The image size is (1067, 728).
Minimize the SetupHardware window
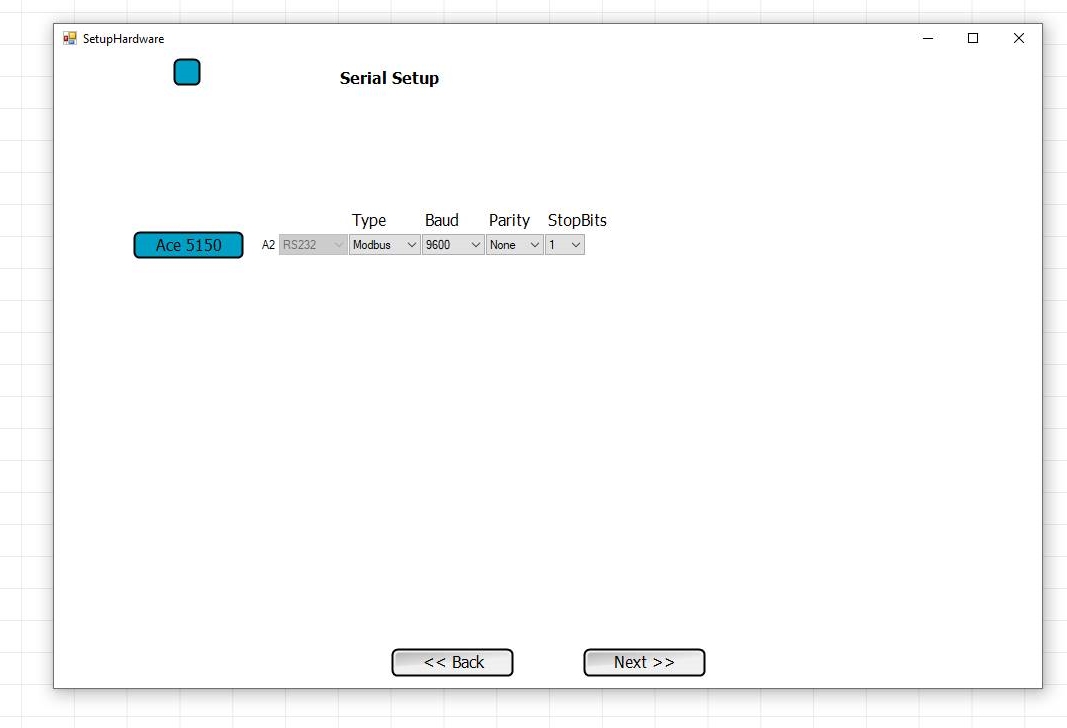click(x=928, y=39)
